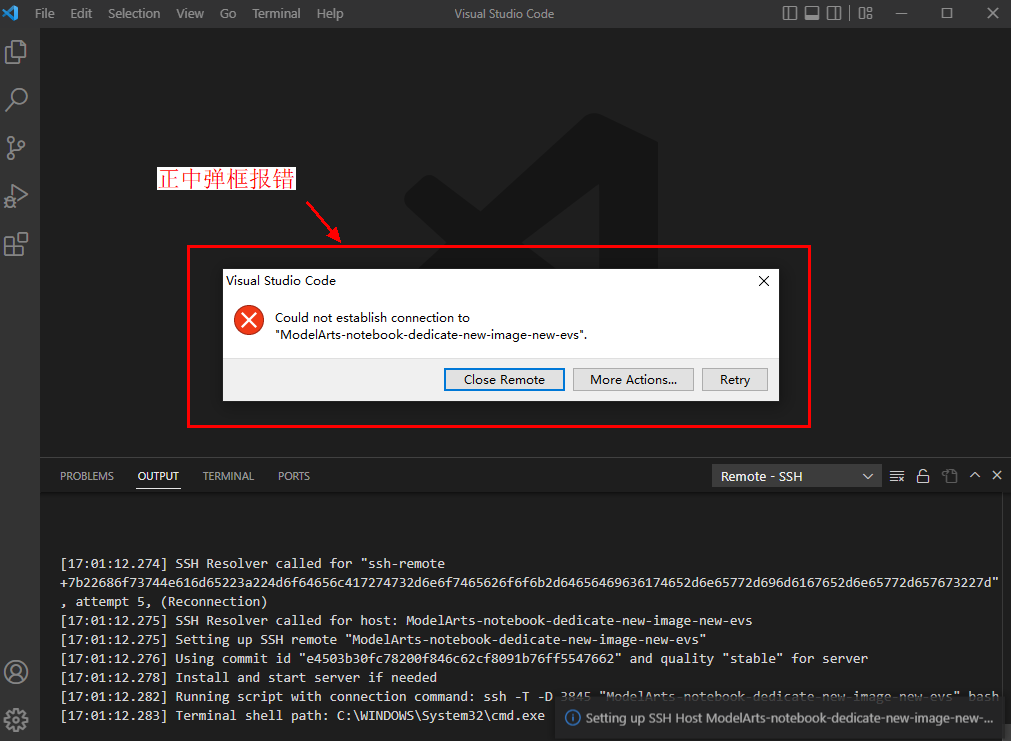Toggle the primary side bar layout icon
Viewport: 1011px width, 741px height.
790,13
